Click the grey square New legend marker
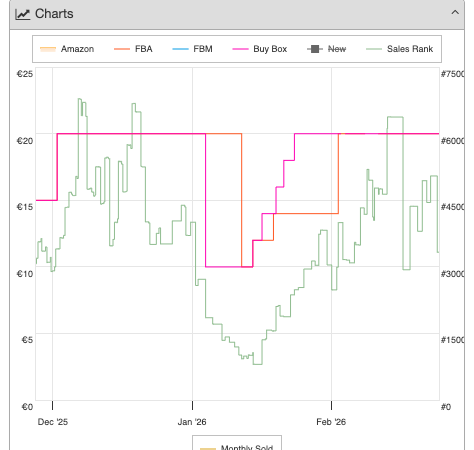 point(315,49)
